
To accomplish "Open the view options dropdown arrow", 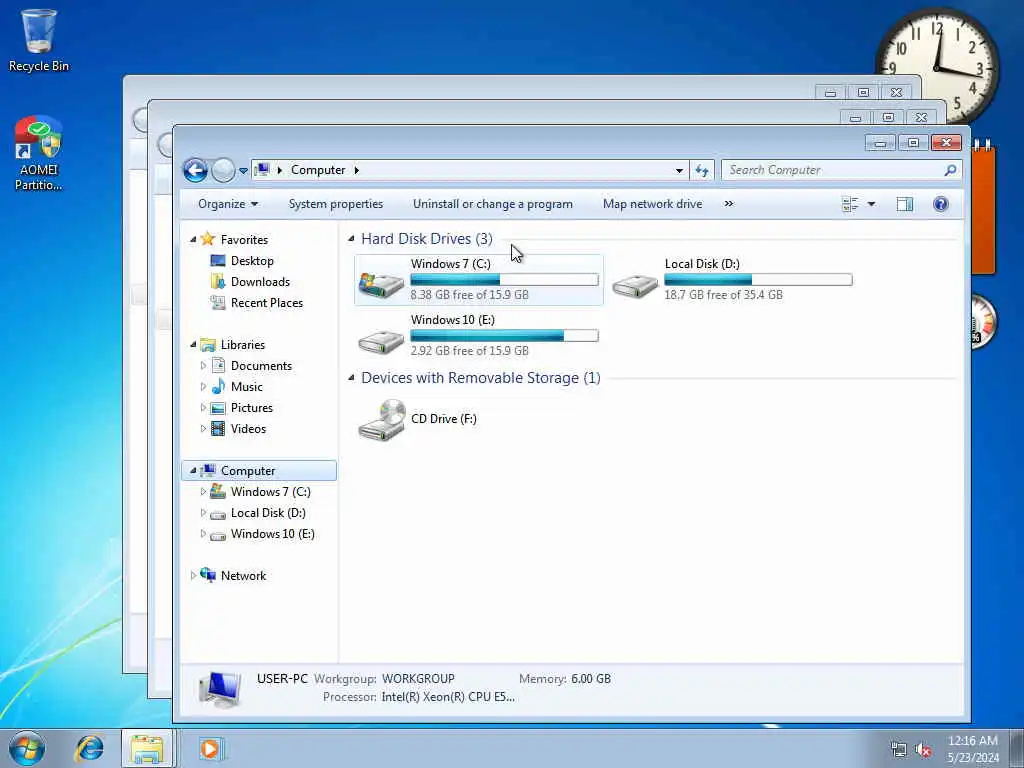I will pos(871,204).
